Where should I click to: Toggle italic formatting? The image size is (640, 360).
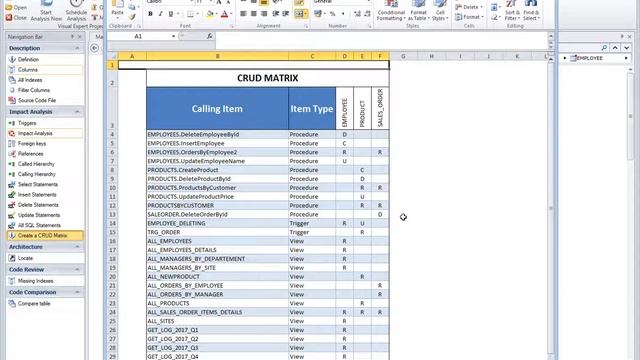160,14
